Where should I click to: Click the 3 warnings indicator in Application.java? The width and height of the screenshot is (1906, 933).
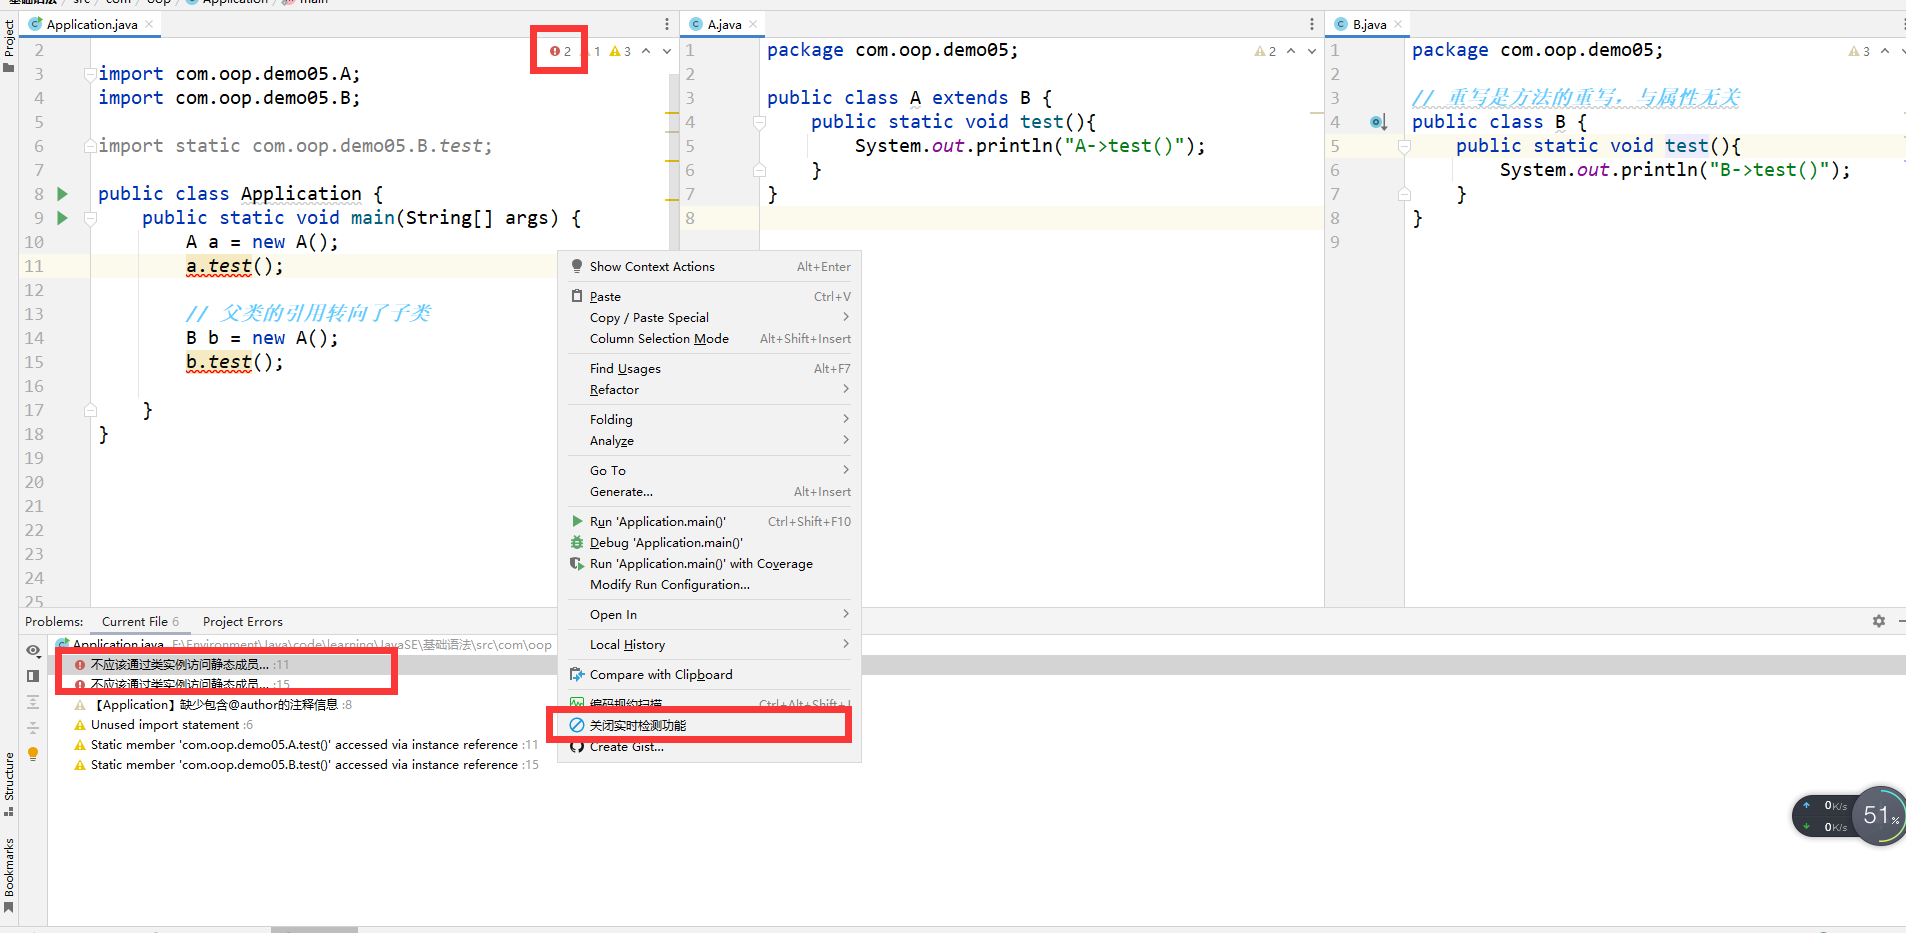click(x=620, y=51)
